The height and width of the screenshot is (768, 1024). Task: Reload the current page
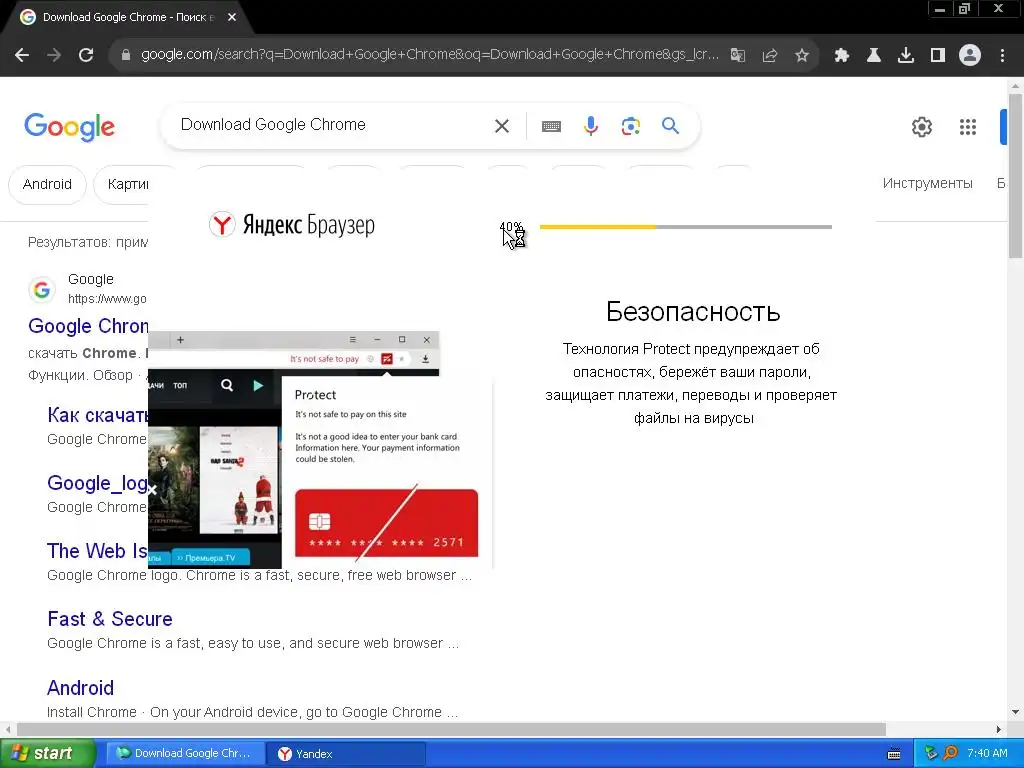pos(86,55)
